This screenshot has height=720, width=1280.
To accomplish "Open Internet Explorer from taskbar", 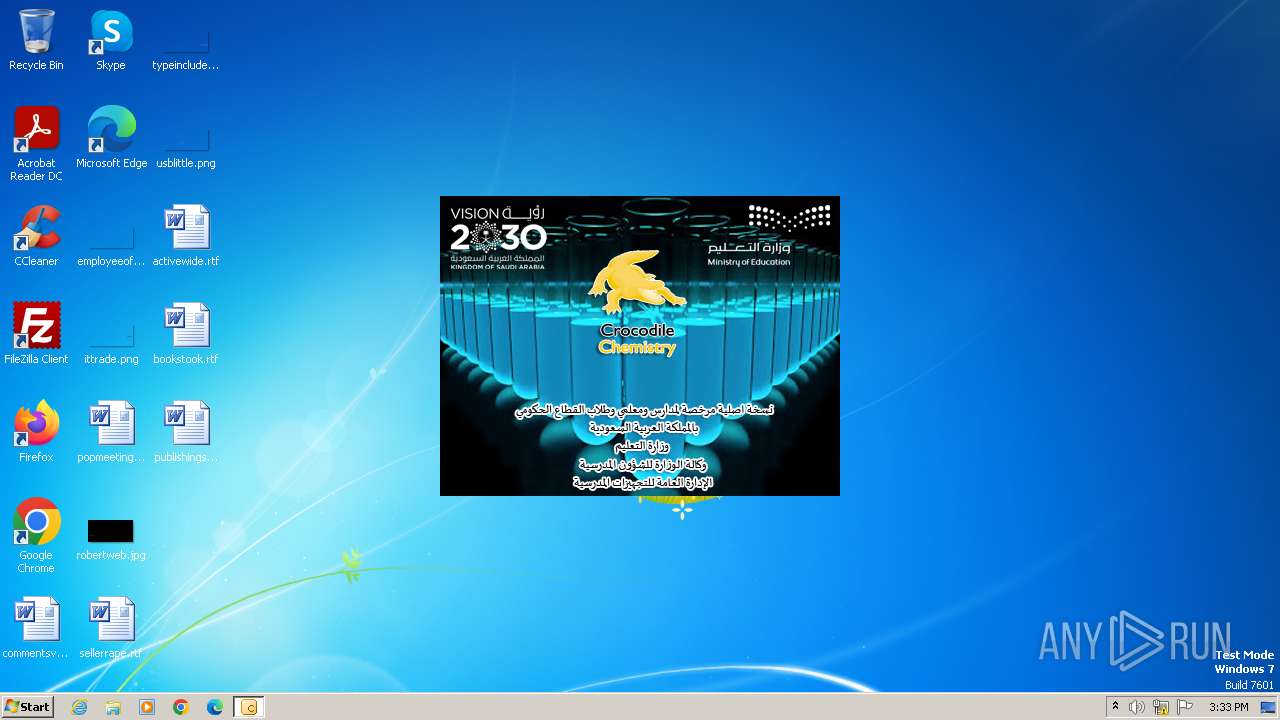I will (79, 707).
